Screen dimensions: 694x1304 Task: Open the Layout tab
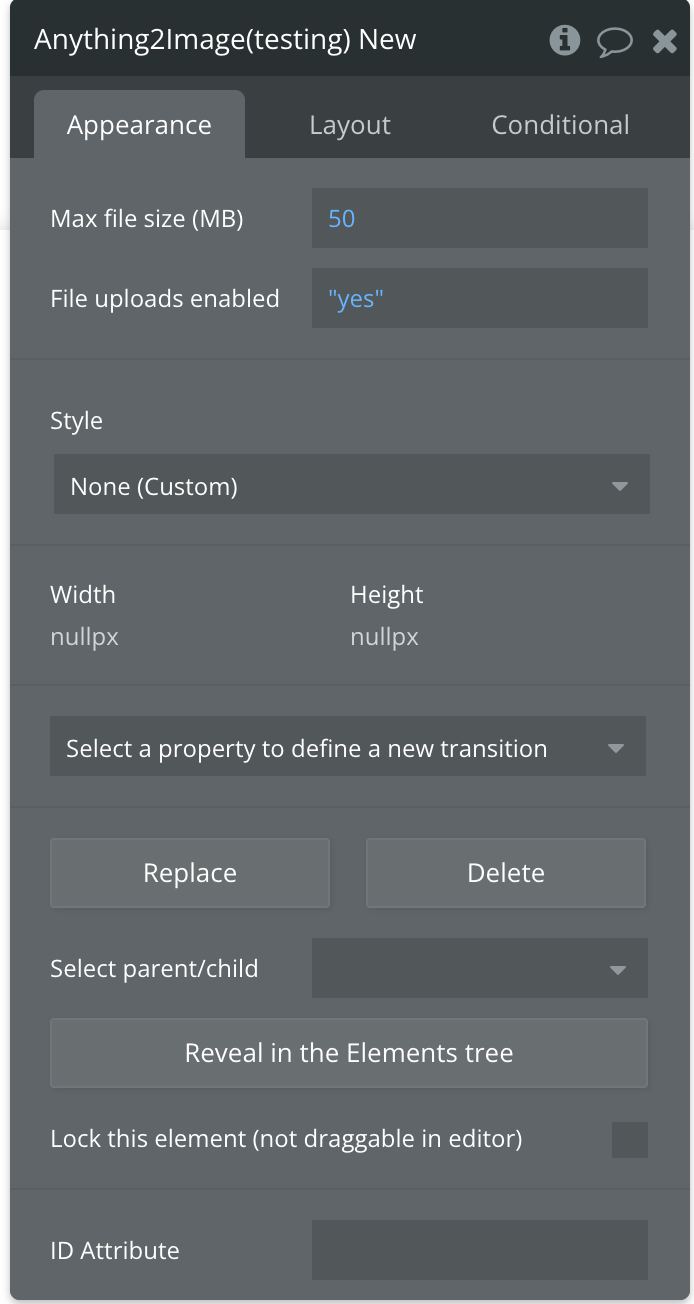click(350, 125)
